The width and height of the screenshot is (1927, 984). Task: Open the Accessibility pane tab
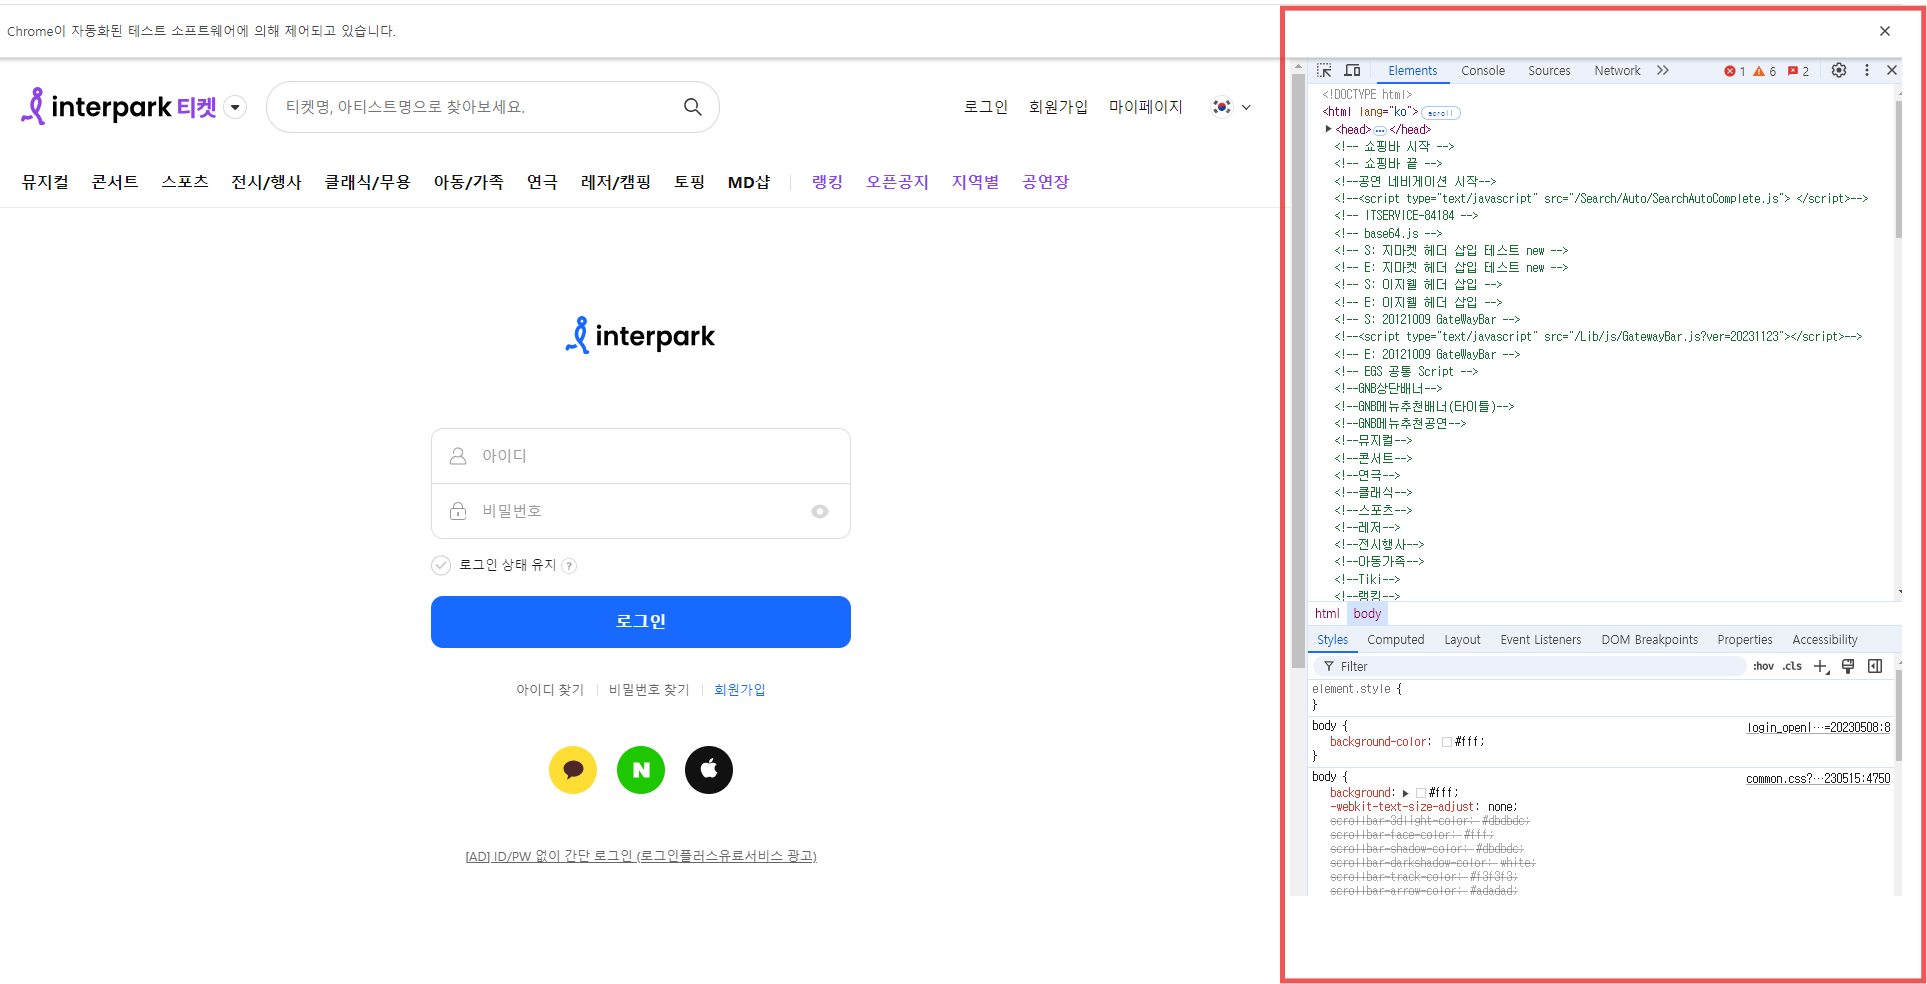coord(1825,640)
